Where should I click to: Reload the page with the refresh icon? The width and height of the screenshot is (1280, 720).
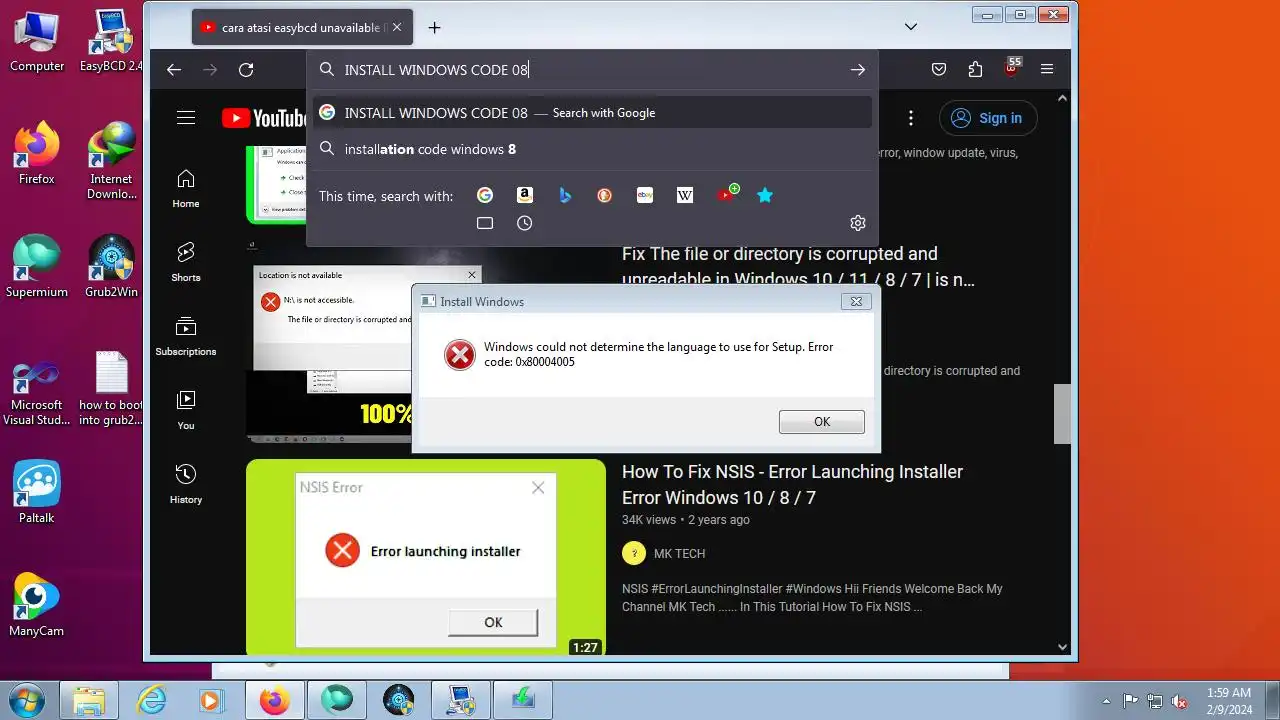tap(246, 70)
